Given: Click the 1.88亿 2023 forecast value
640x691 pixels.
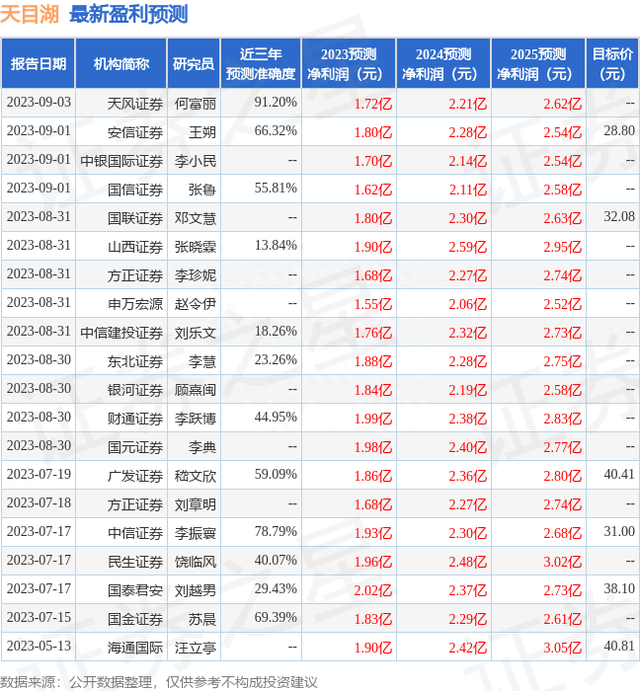Looking at the screenshot, I should [x=373, y=362].
